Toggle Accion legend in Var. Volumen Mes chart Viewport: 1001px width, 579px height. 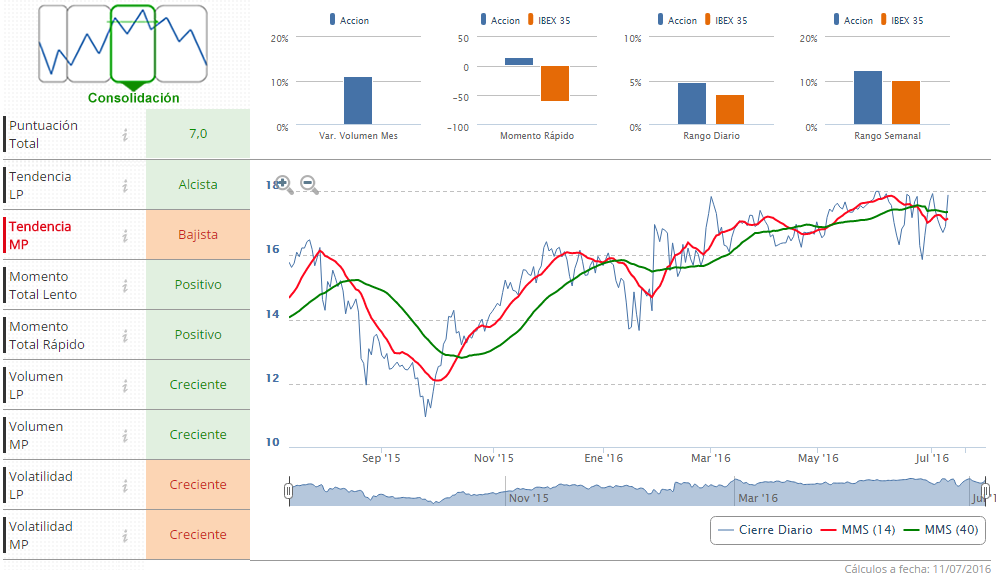348,20
